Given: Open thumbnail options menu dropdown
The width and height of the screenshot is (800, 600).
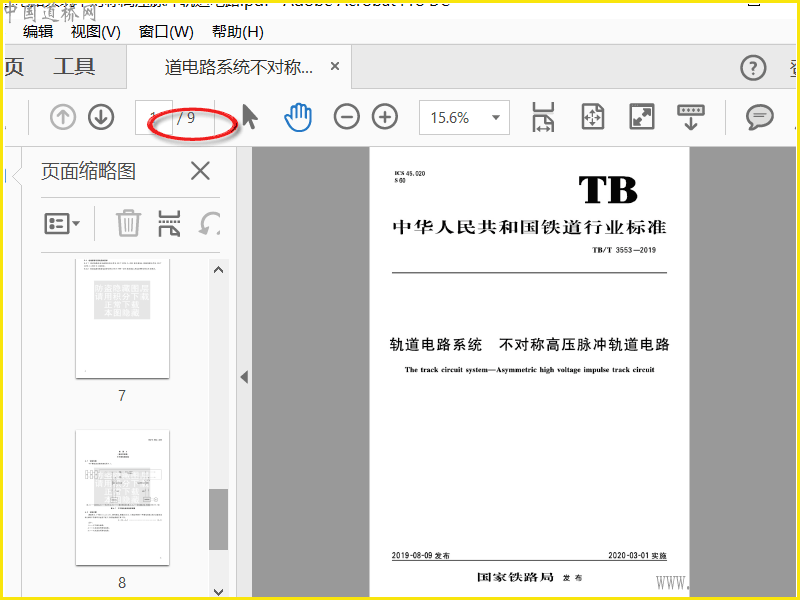Looking at the screenshot, I should (62, 223).
